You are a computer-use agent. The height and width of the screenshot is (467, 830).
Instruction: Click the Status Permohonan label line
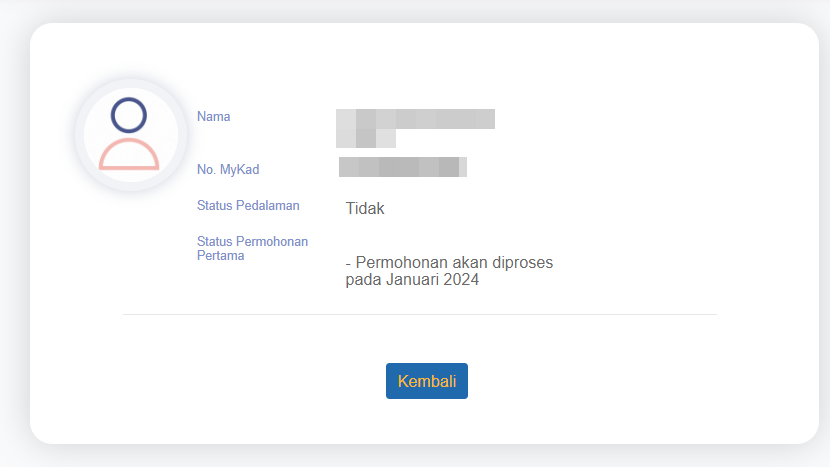tap(252, 241)
